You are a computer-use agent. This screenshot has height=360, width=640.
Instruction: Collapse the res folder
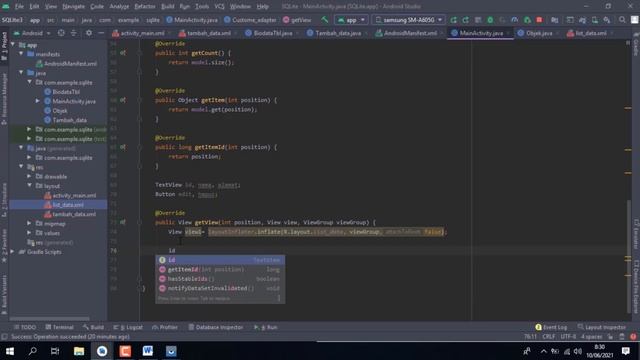click(x=21, y=167)
